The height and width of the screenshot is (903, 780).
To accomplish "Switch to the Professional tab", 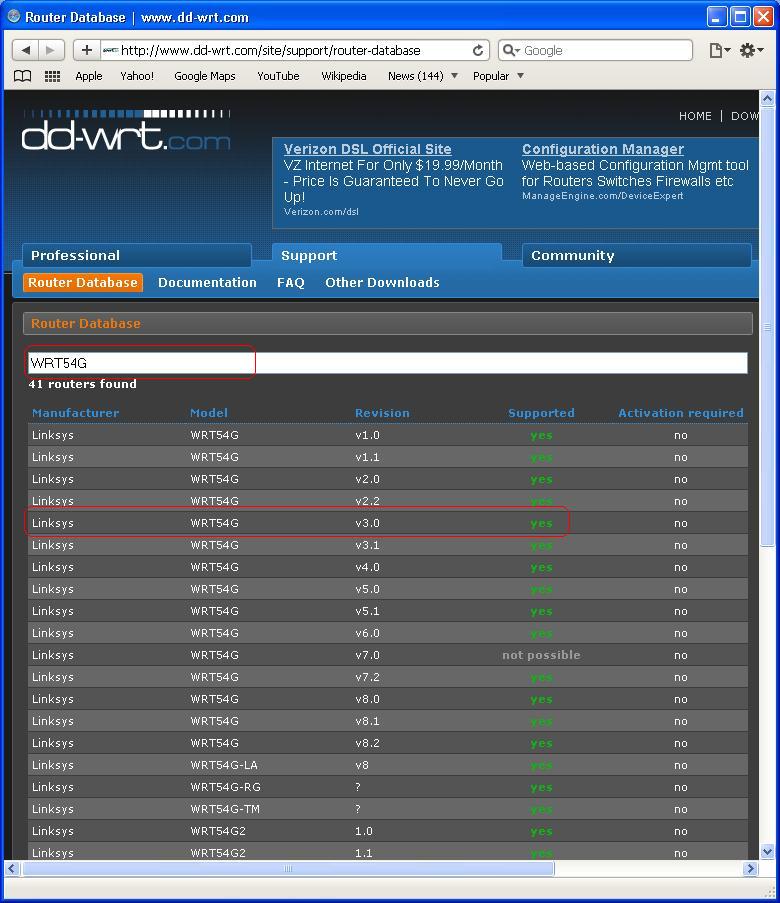I will coord(137,255).
